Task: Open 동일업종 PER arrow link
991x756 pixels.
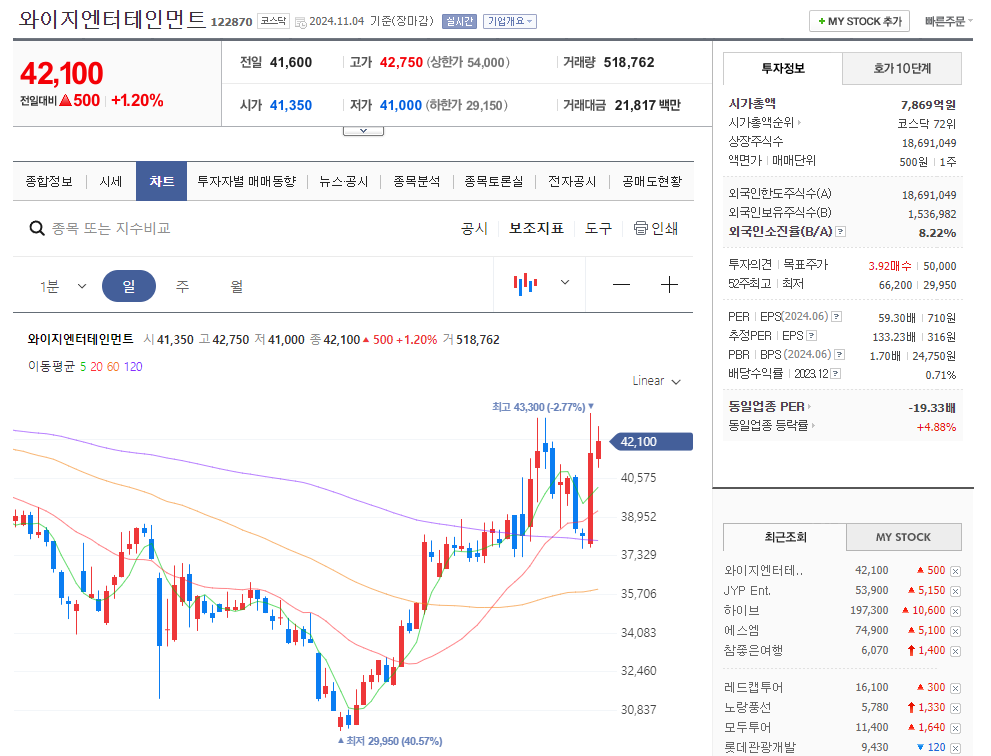Action: point(808,406)
